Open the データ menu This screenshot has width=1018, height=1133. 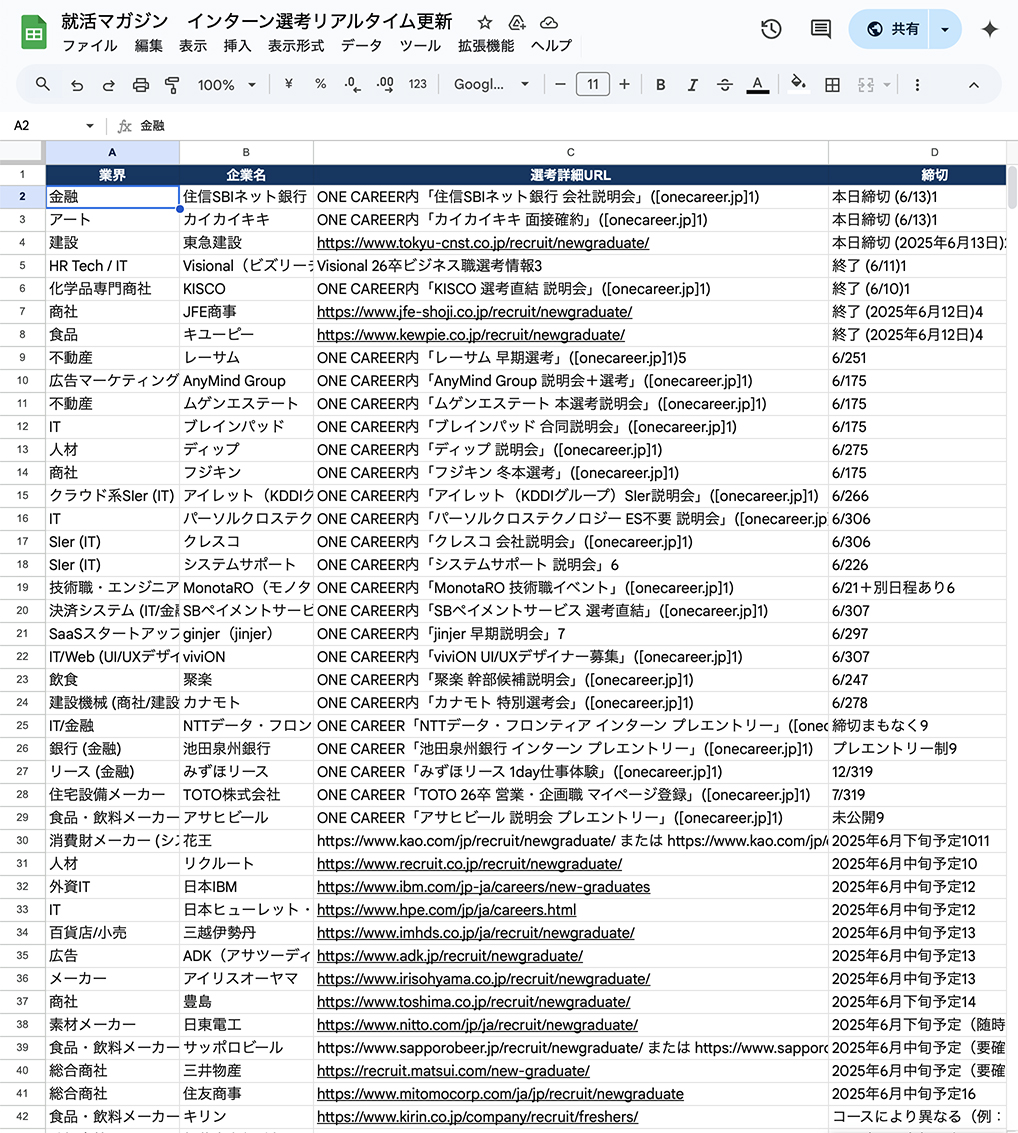point(361,46)
